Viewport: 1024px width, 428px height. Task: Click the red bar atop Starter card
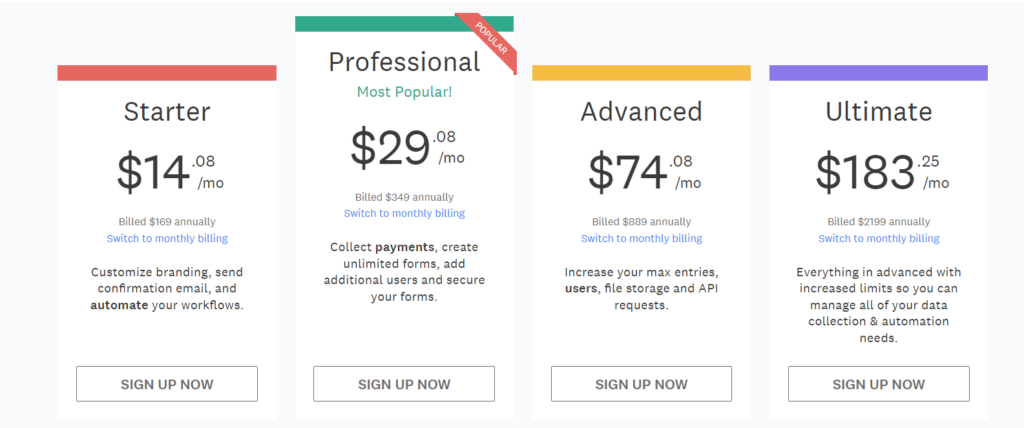point(167,73)
